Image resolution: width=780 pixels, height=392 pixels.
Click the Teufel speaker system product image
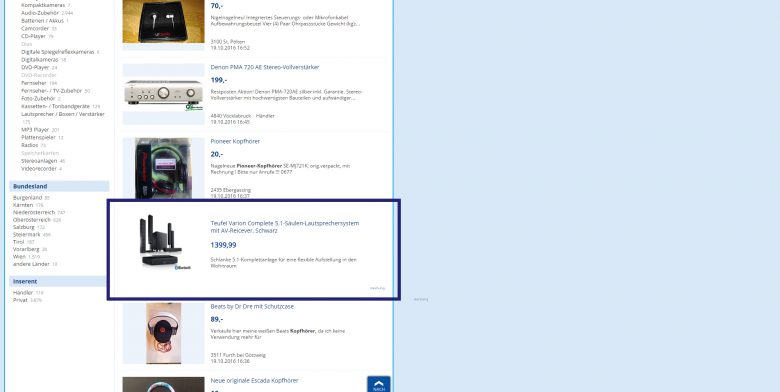tap(162, 243)
